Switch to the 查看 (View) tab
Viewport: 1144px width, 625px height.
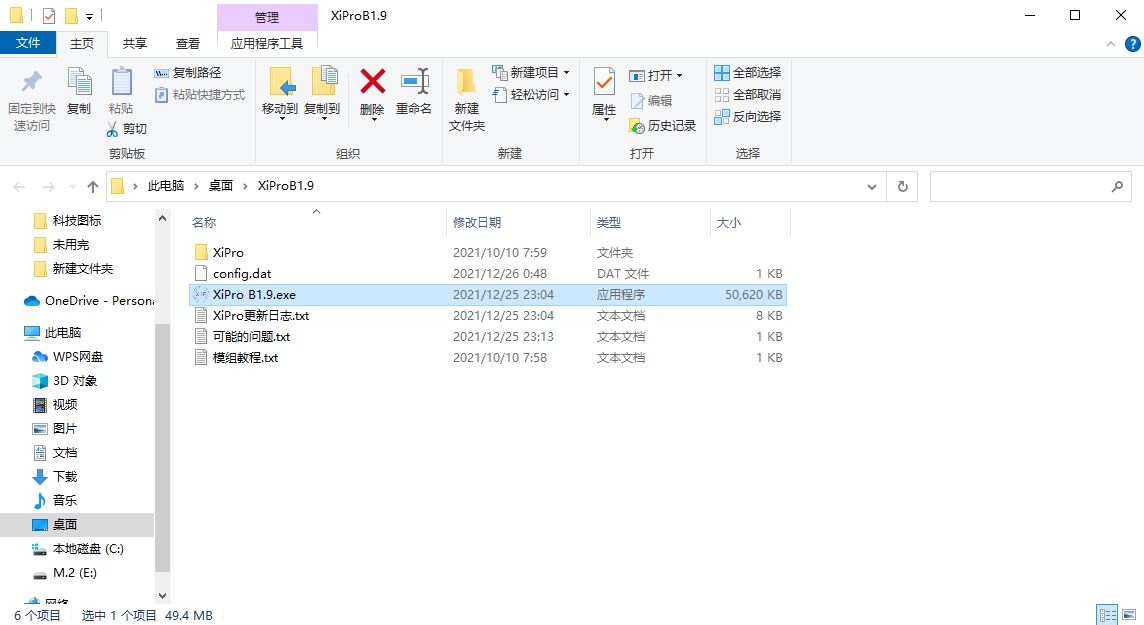(x=188, y=44)
